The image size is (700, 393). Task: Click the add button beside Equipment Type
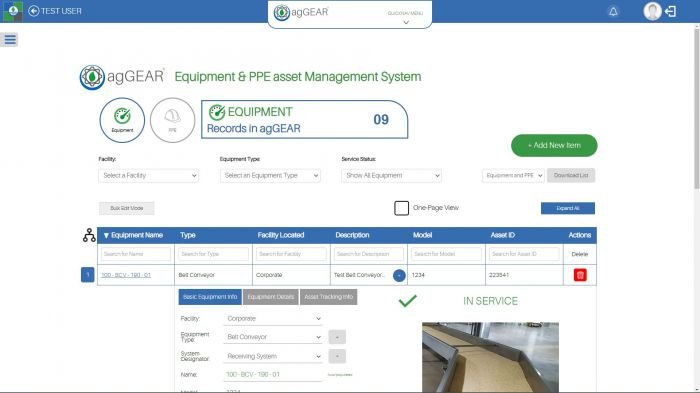[337, 337]
